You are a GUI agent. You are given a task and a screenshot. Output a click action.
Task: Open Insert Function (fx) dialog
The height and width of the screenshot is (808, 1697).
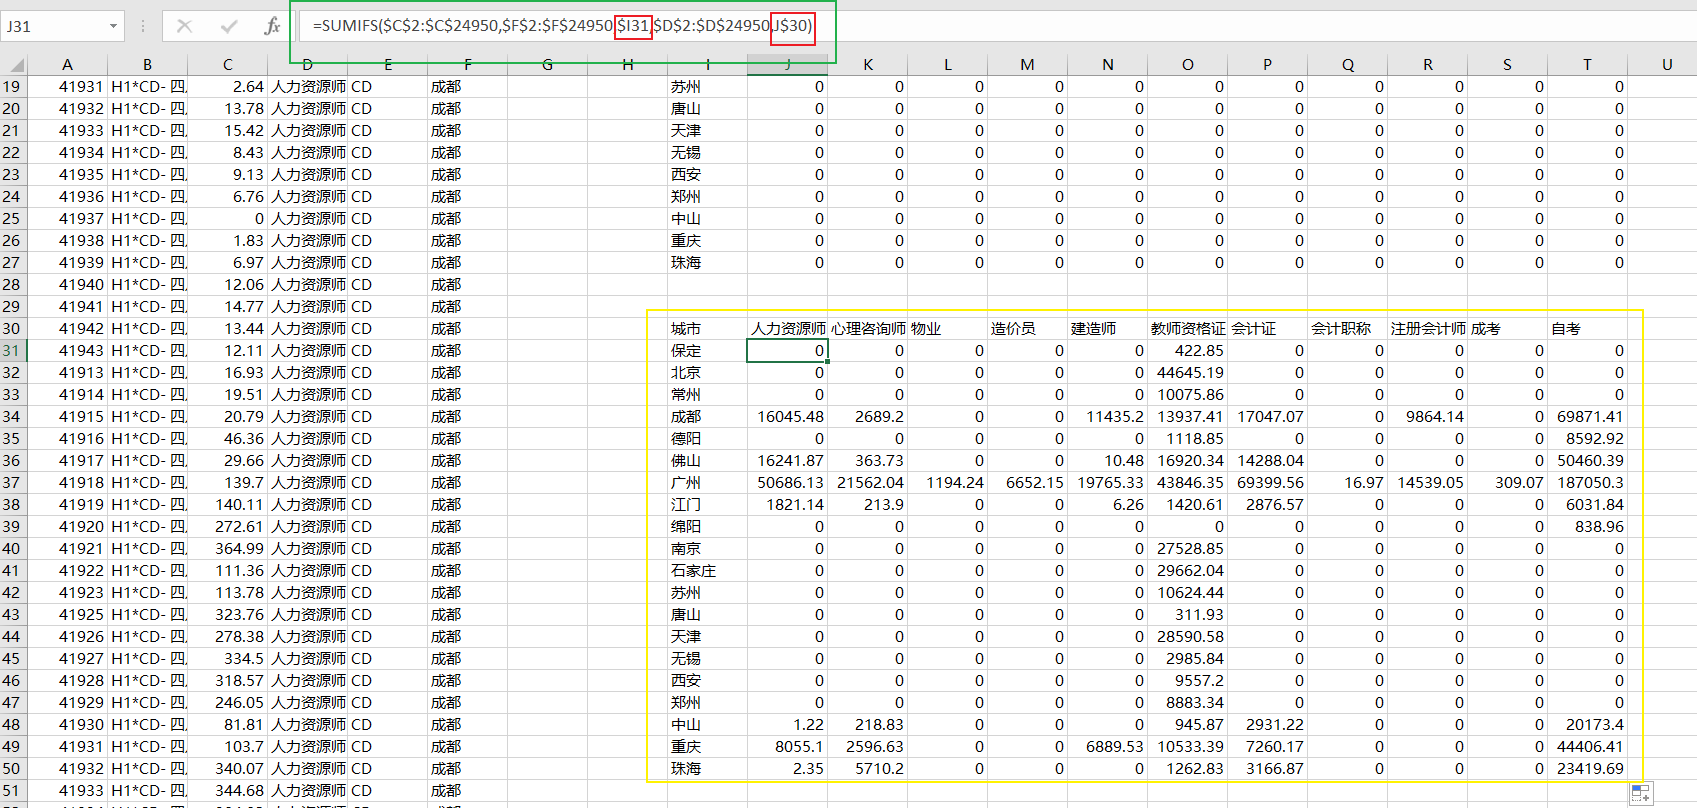click(x=272, y=26)
